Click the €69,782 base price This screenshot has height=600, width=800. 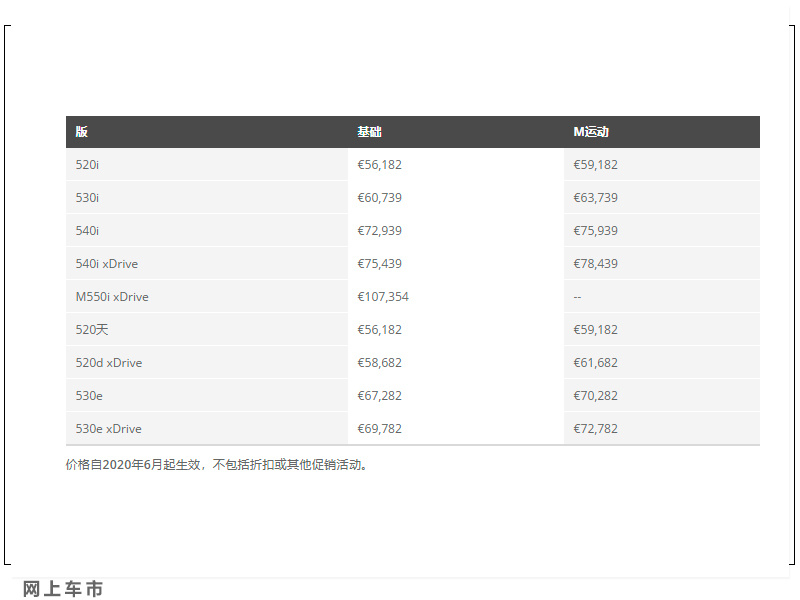(x=380, y=429)
